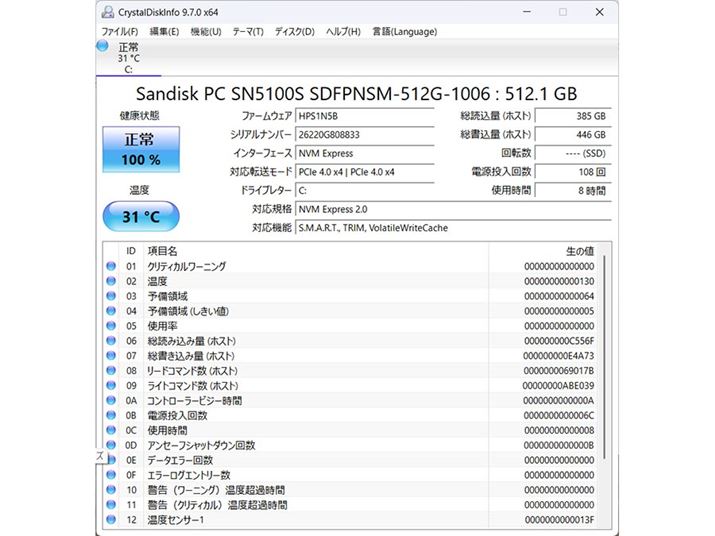Click raw value 00000000E4A73
The width and height of the screenshot is (715, 536).
click(x=559, y=356)
